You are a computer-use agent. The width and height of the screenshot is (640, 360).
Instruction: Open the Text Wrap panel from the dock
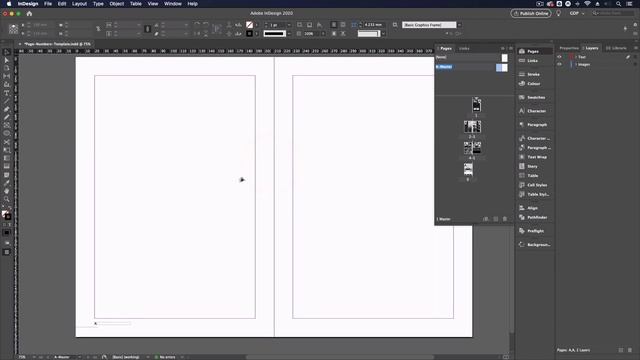(533, 157)
